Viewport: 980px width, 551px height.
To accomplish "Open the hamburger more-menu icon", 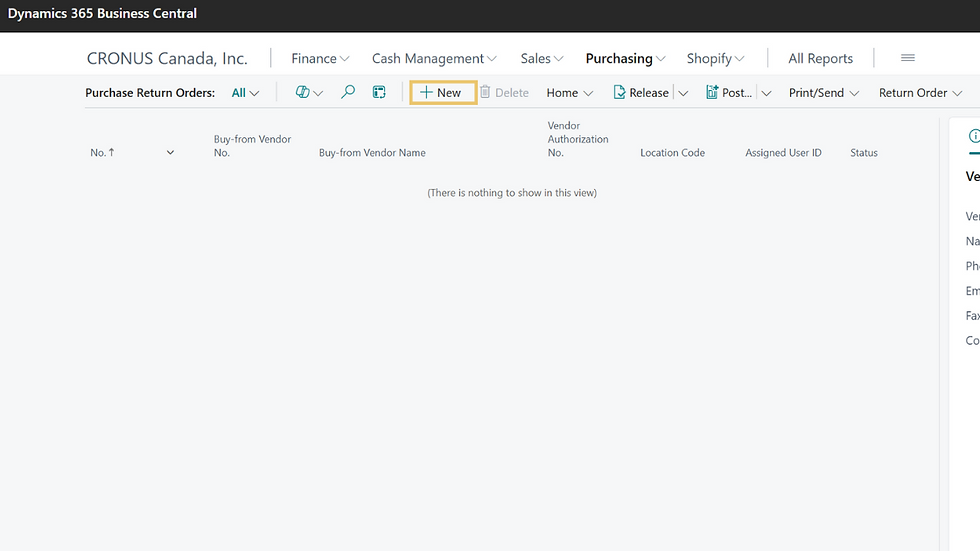I will (x=908, y=57).
